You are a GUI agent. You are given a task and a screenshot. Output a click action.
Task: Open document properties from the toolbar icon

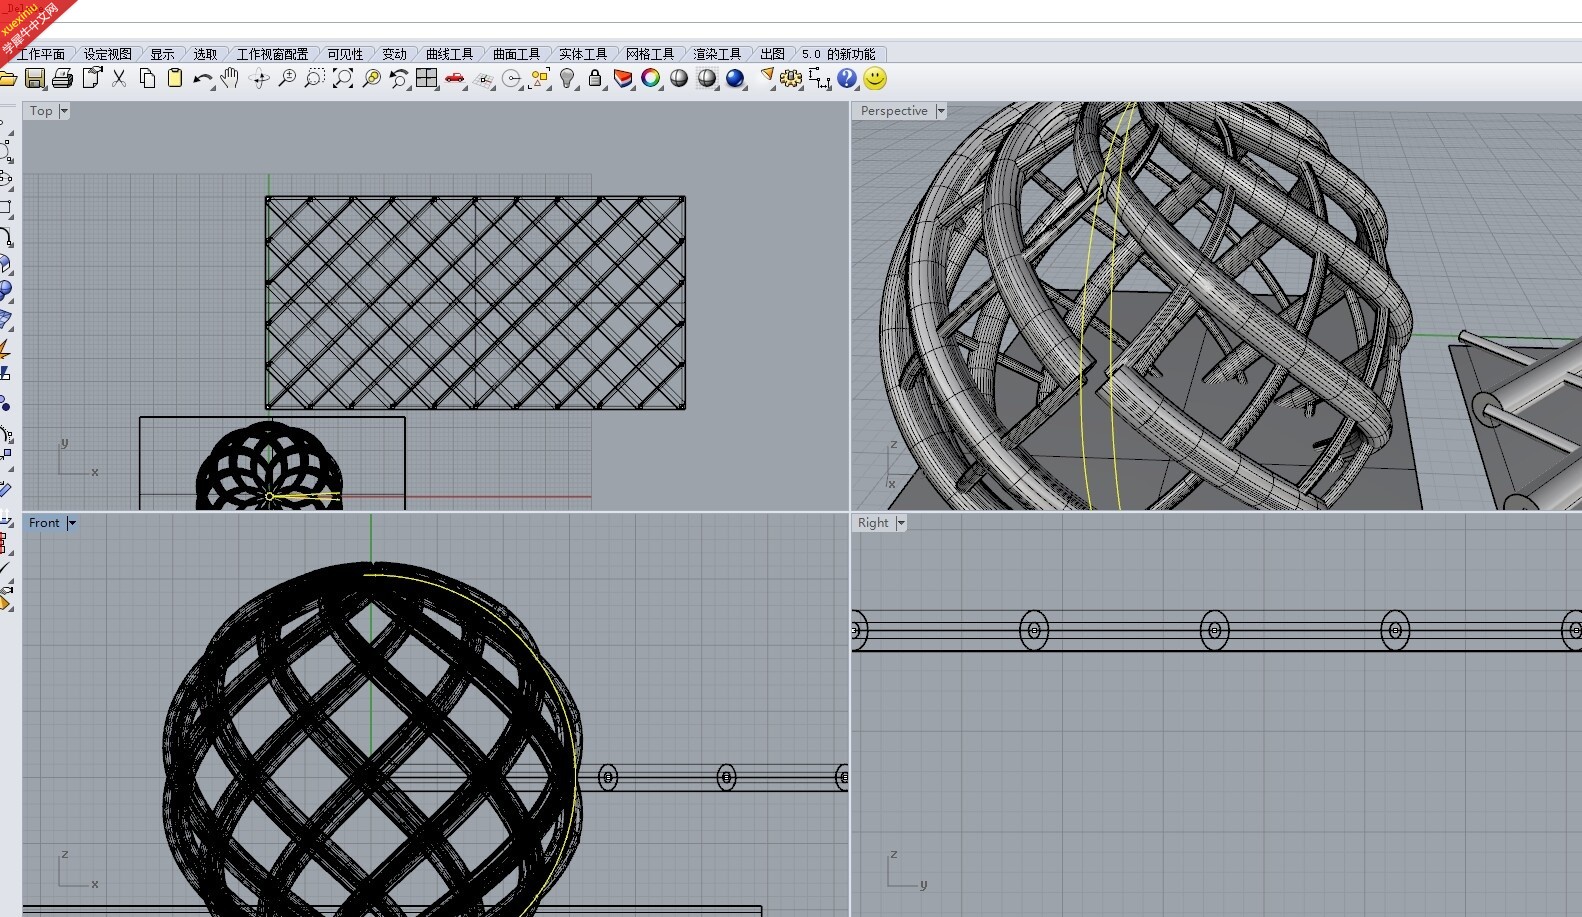tap(92, 78)
